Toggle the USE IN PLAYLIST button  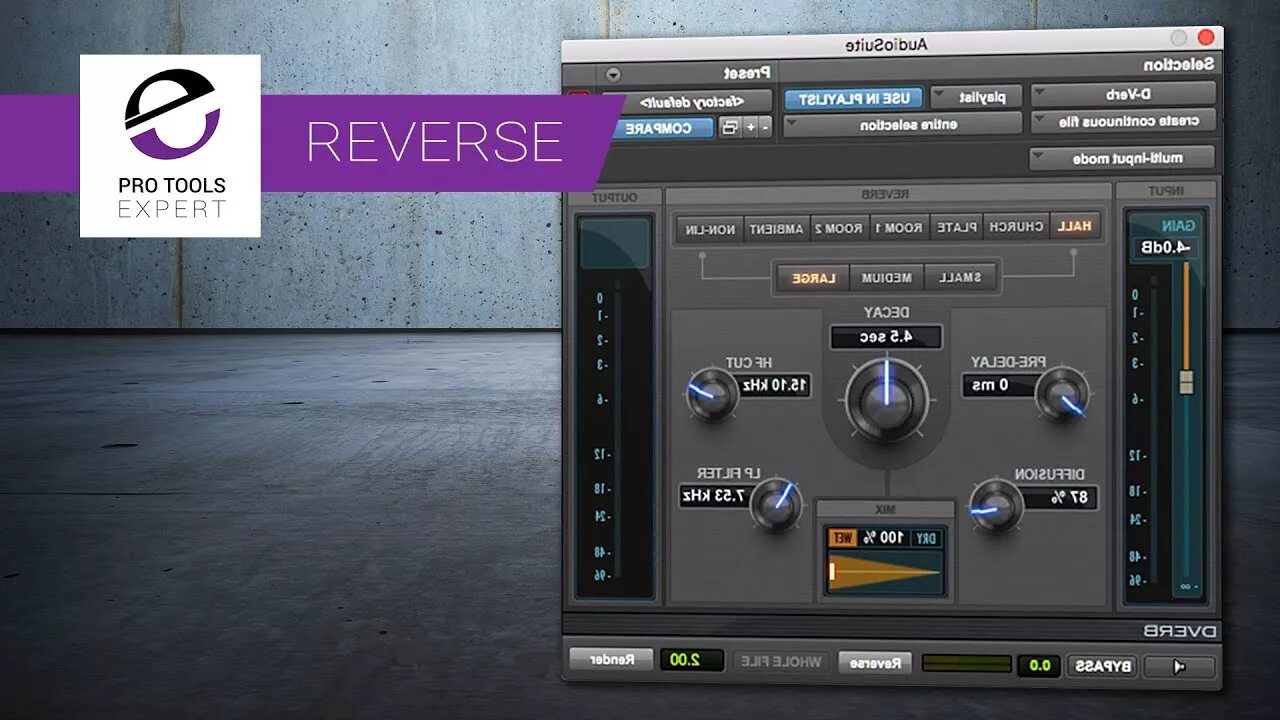[853, 98]
